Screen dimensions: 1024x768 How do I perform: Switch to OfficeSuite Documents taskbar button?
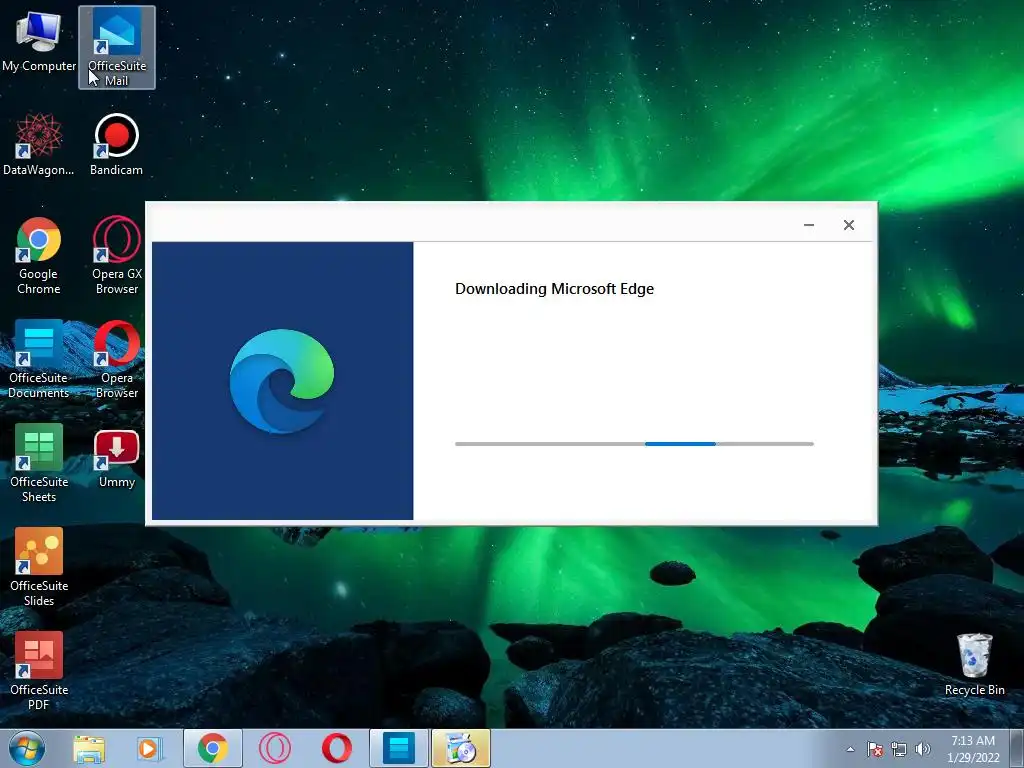tap(399, 748)
